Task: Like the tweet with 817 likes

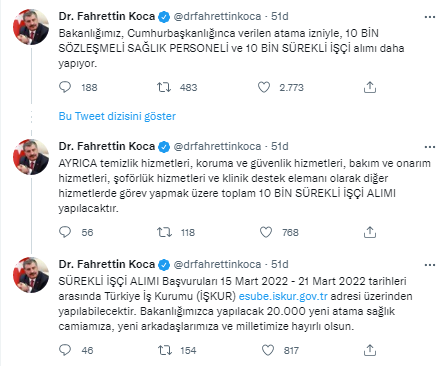Action: click(268, 350)
